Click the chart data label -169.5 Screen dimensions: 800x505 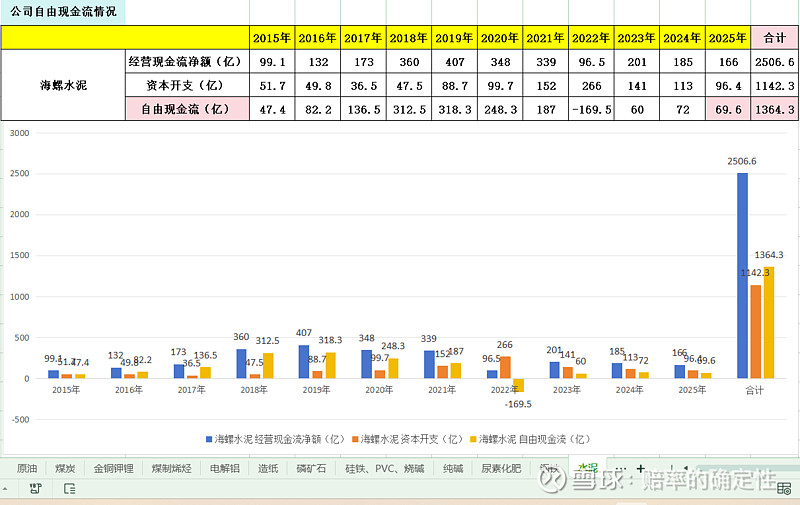pos(518,404)
